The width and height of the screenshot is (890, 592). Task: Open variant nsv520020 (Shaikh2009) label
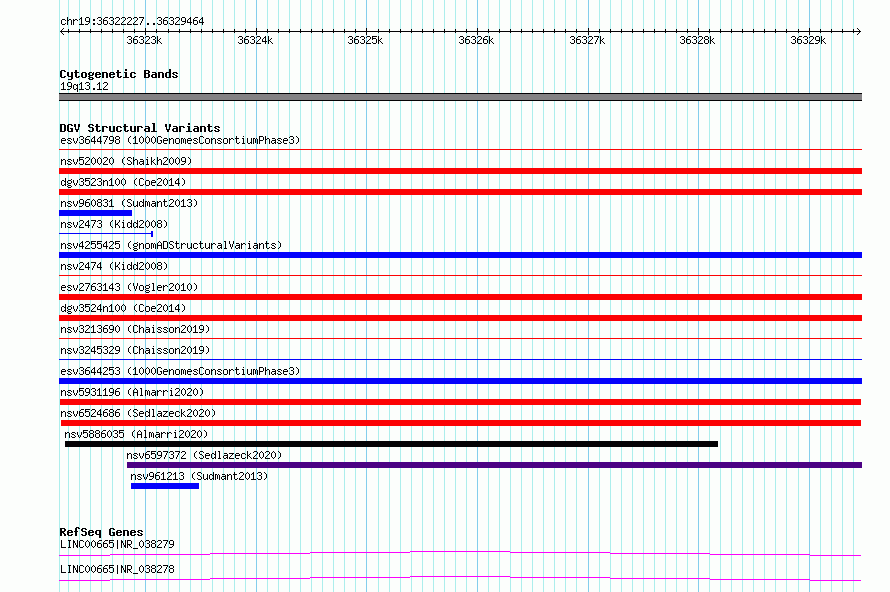point(126,161)
